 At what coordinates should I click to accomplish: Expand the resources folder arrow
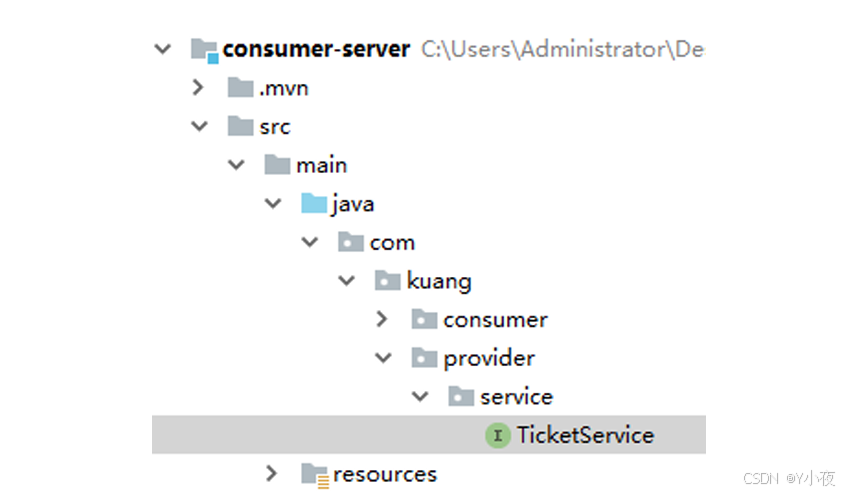pyautogui.click(x=272, y=474)
